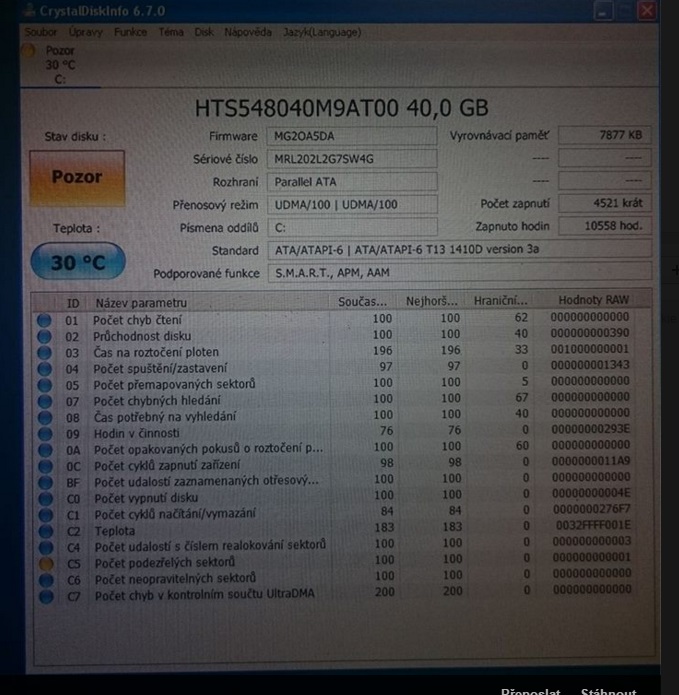Click the Stáhnout link below the image
The height and width of the screenshot is (695, 679).
coord(609,691)
